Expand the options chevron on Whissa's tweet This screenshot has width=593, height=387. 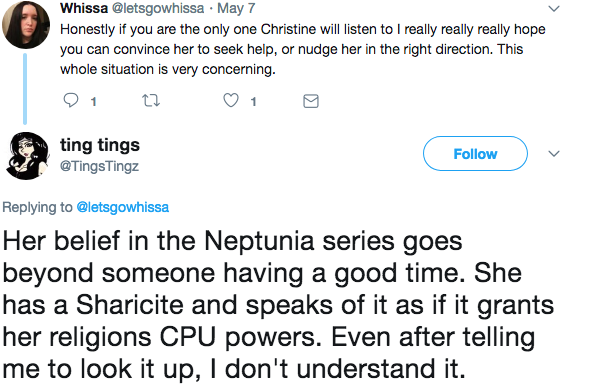554,8
